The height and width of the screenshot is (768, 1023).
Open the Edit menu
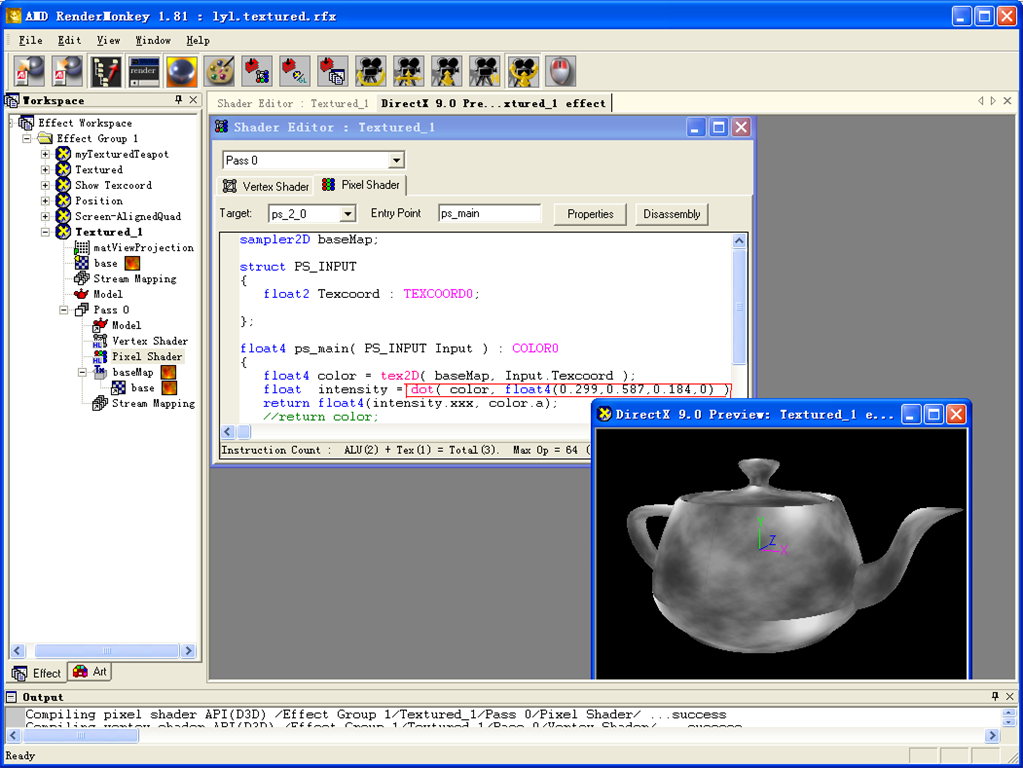(x=69, y=40)
